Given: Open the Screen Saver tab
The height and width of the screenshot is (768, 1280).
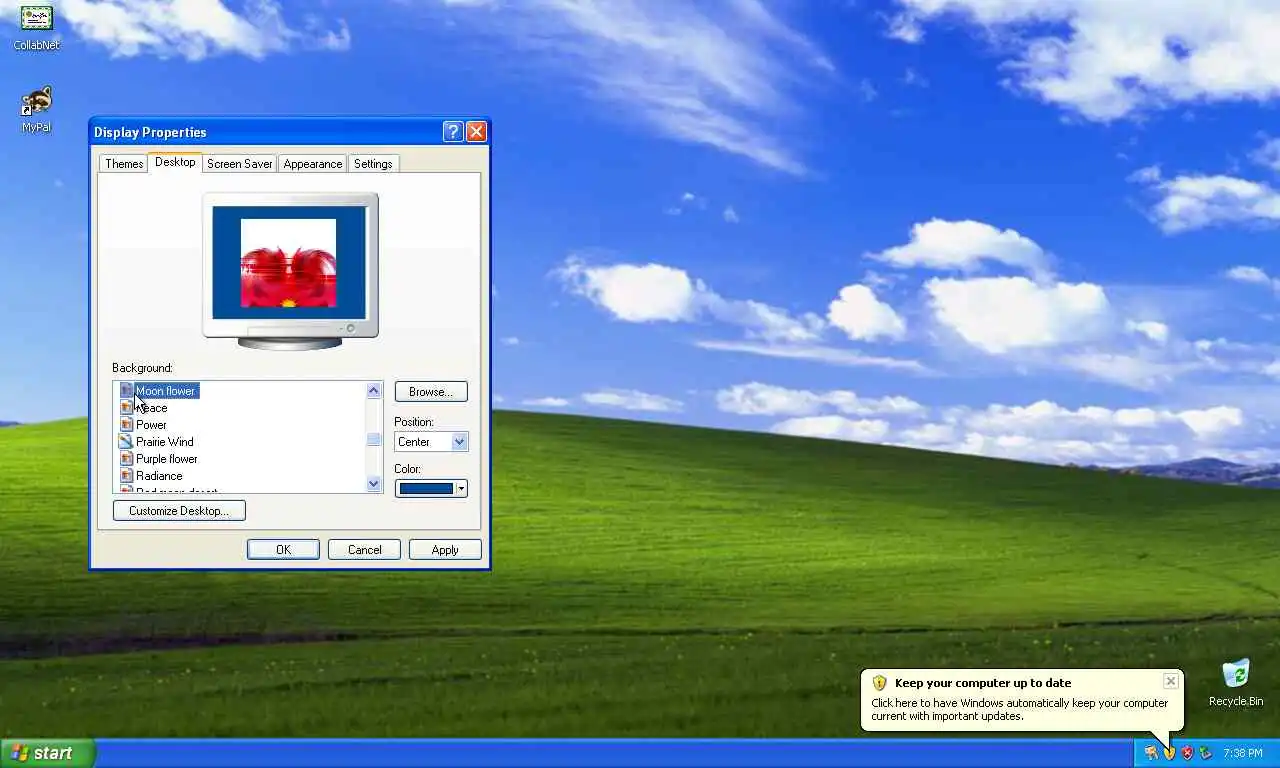Looking at the screenshot, I should 239,164.
